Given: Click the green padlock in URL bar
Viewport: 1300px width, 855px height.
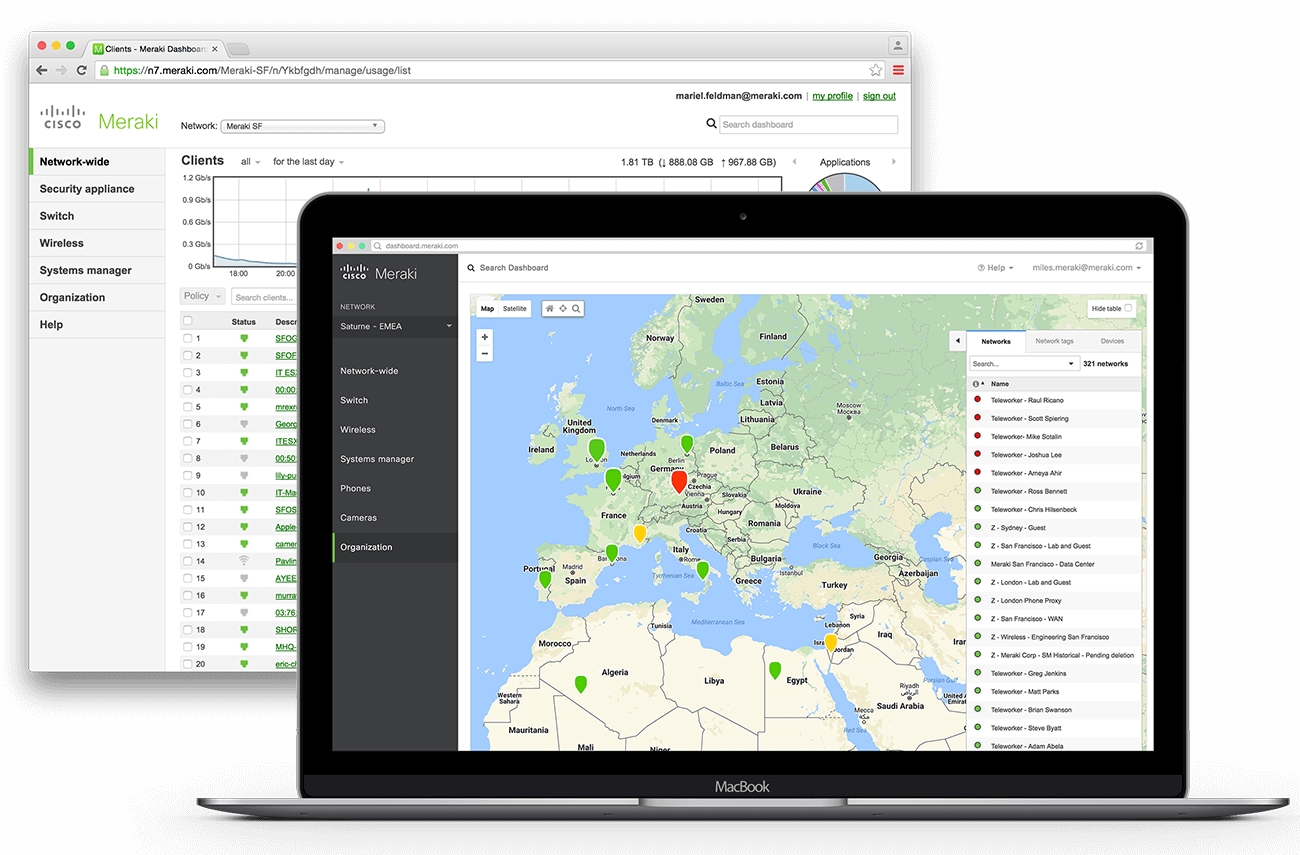Looking at the screenshot, I should tap(105, 70).
